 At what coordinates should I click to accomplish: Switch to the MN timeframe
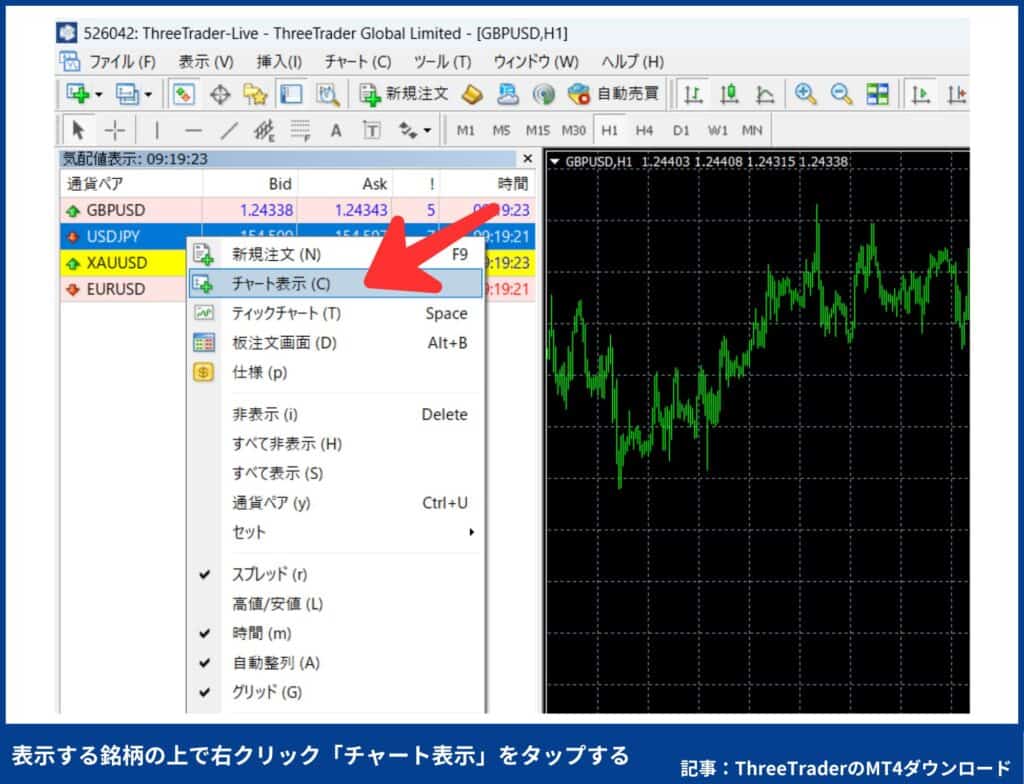[752, 131]
